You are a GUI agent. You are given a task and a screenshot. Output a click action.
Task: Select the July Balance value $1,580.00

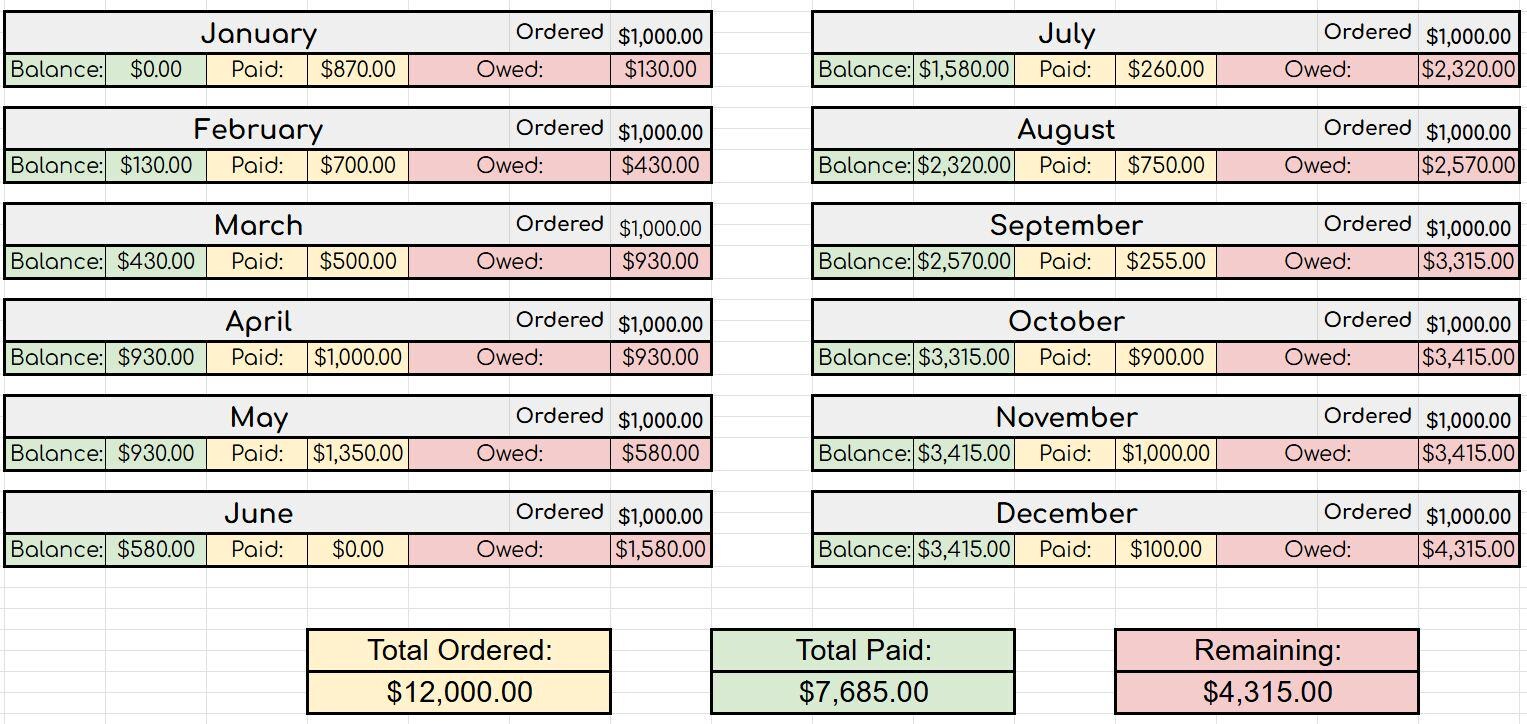(964, 70)
